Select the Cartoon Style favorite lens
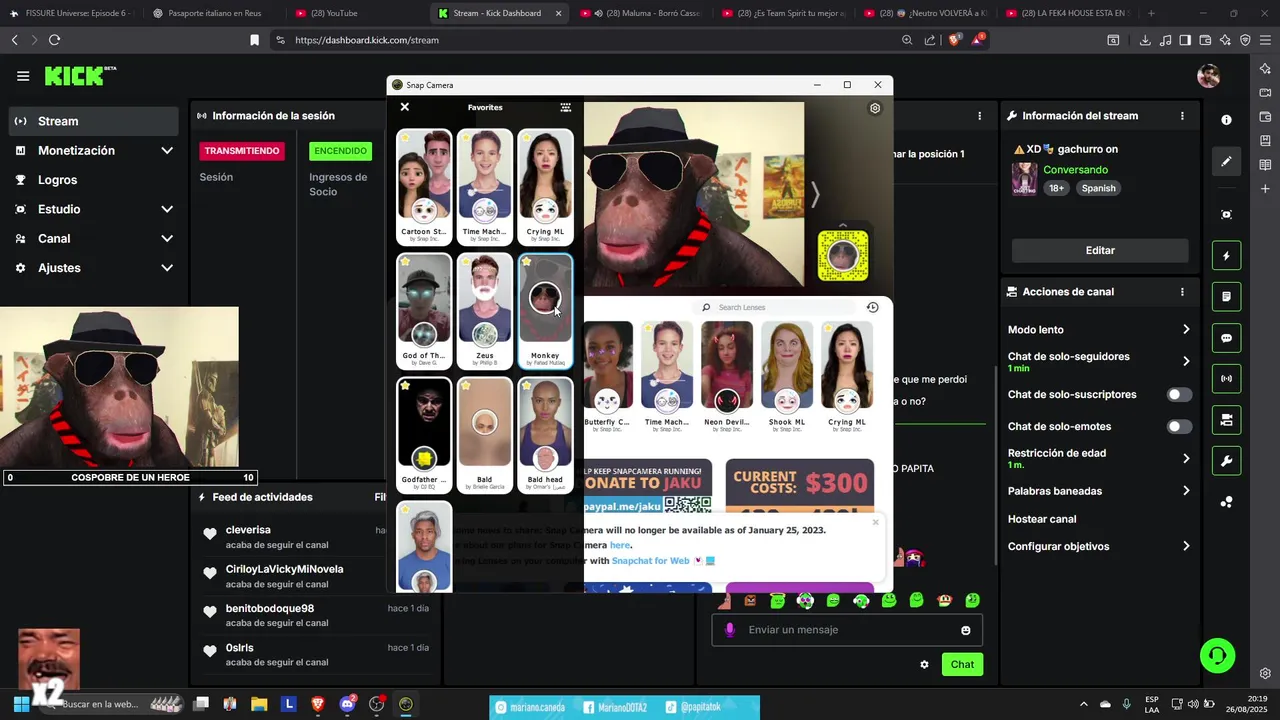Image resolution: width=1280 pixels, height=720 pixels. [424, 187]
